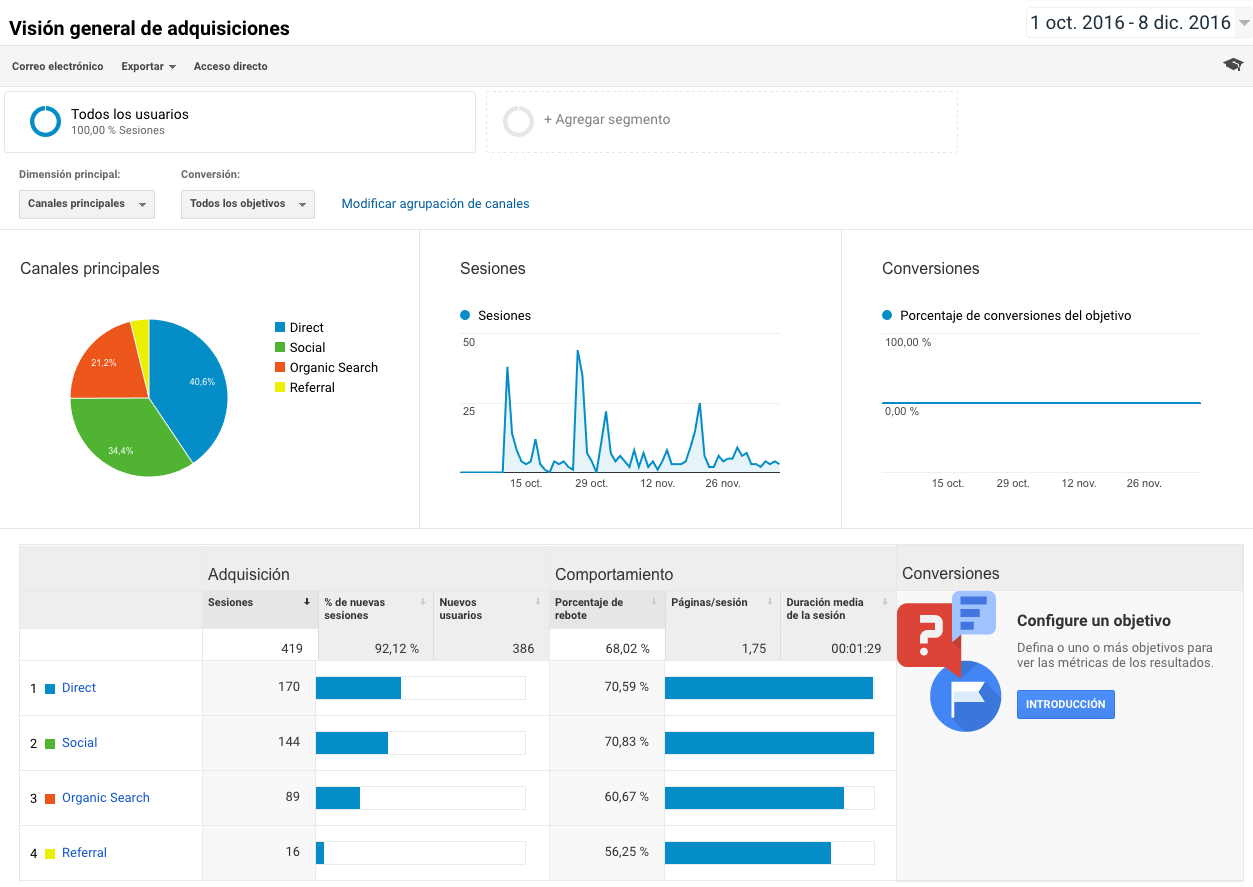Click the INTRODUCCIÓN button

pyautogui.click(x=1065, y=704)
